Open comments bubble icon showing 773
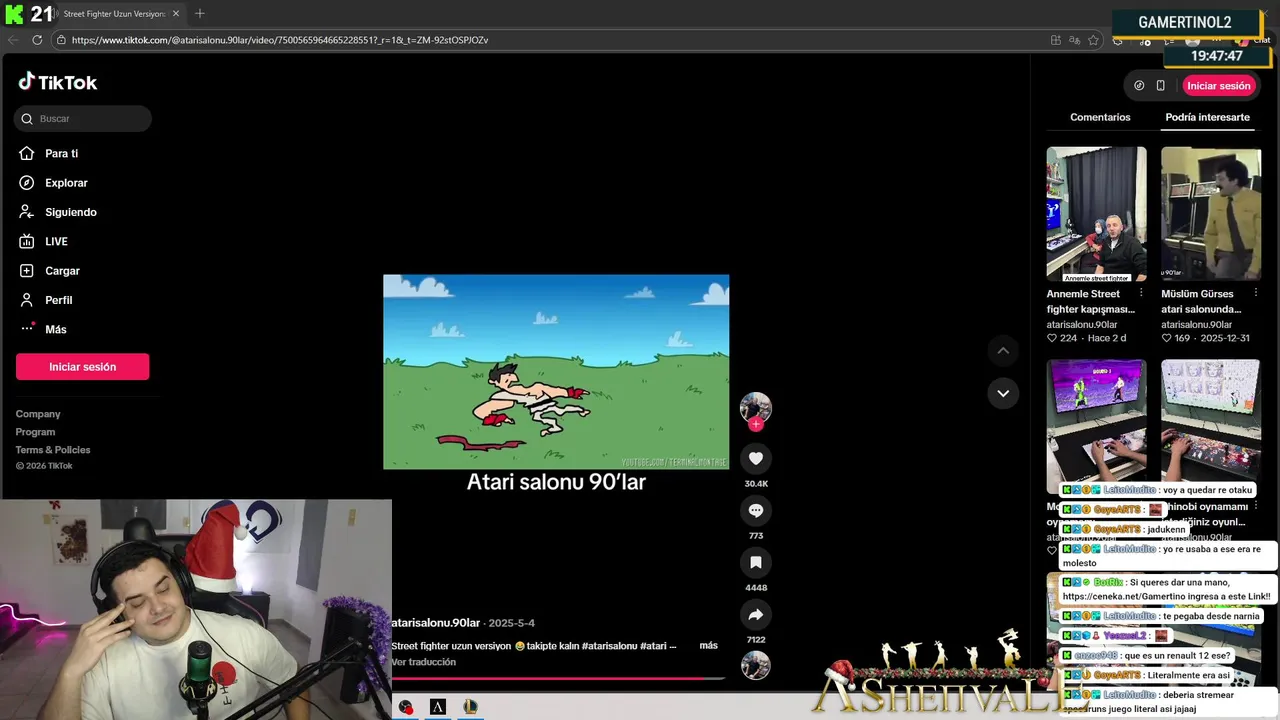The image size is (1280, 720). coord(756,510)
